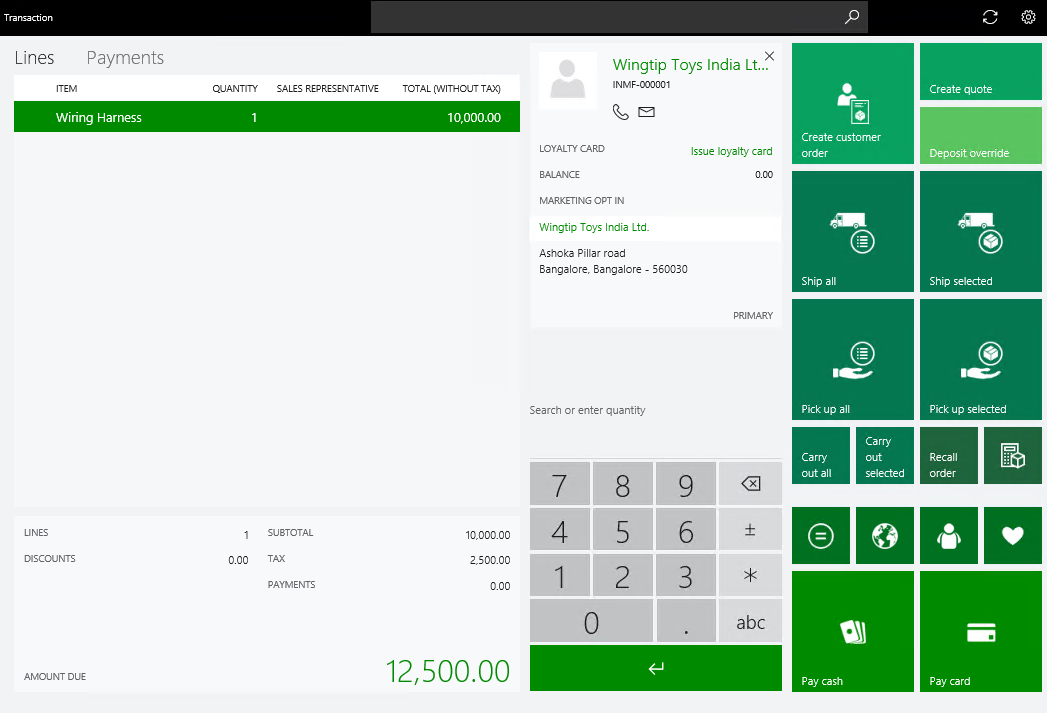The image size is (1047, 713).
Task: Click numpad key 5
Action: [x=622, y=529]
